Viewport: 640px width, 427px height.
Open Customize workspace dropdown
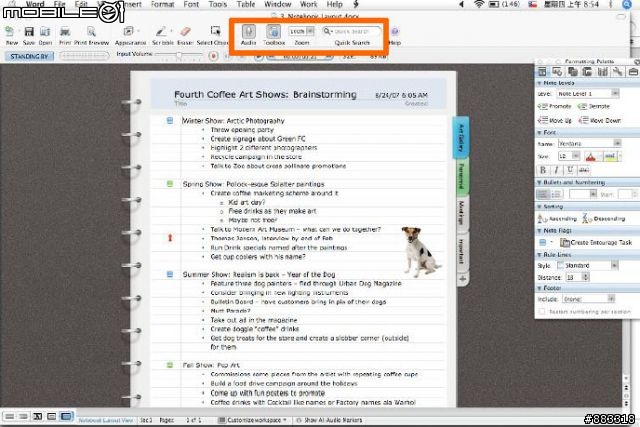click(x=253, y=420)
